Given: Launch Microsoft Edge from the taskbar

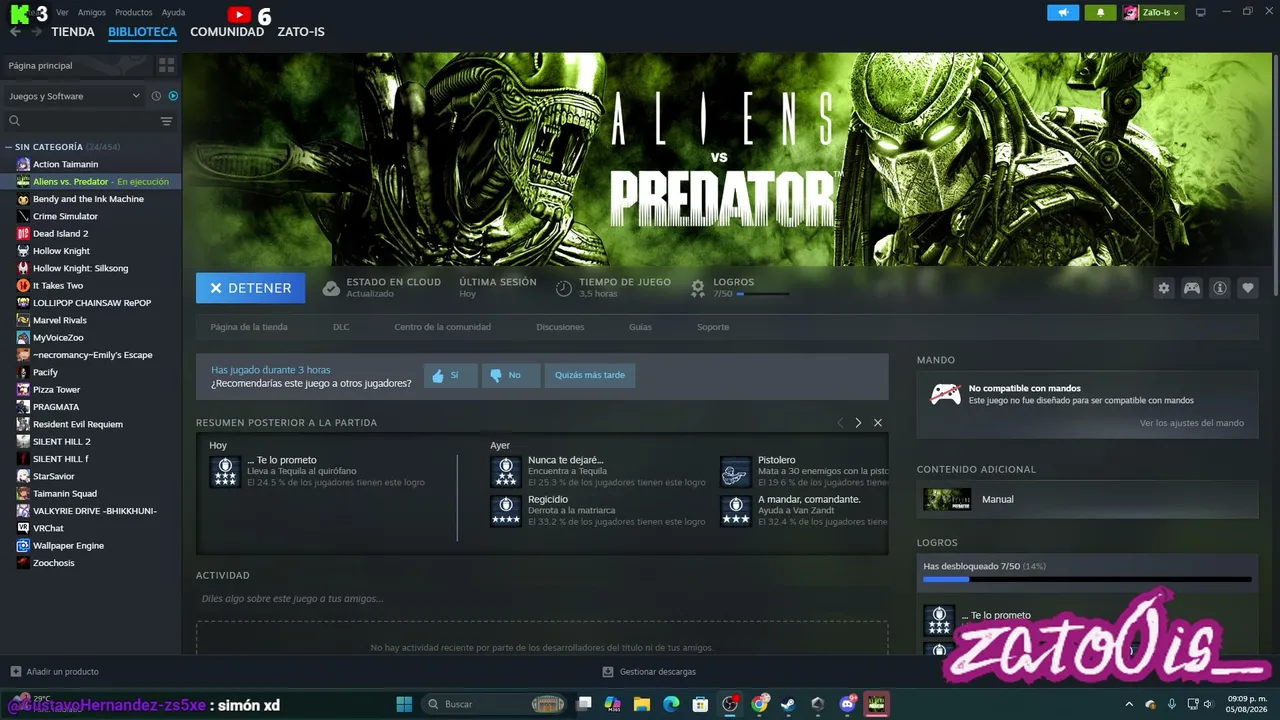Looking at the screenshot, I should 671,704.
